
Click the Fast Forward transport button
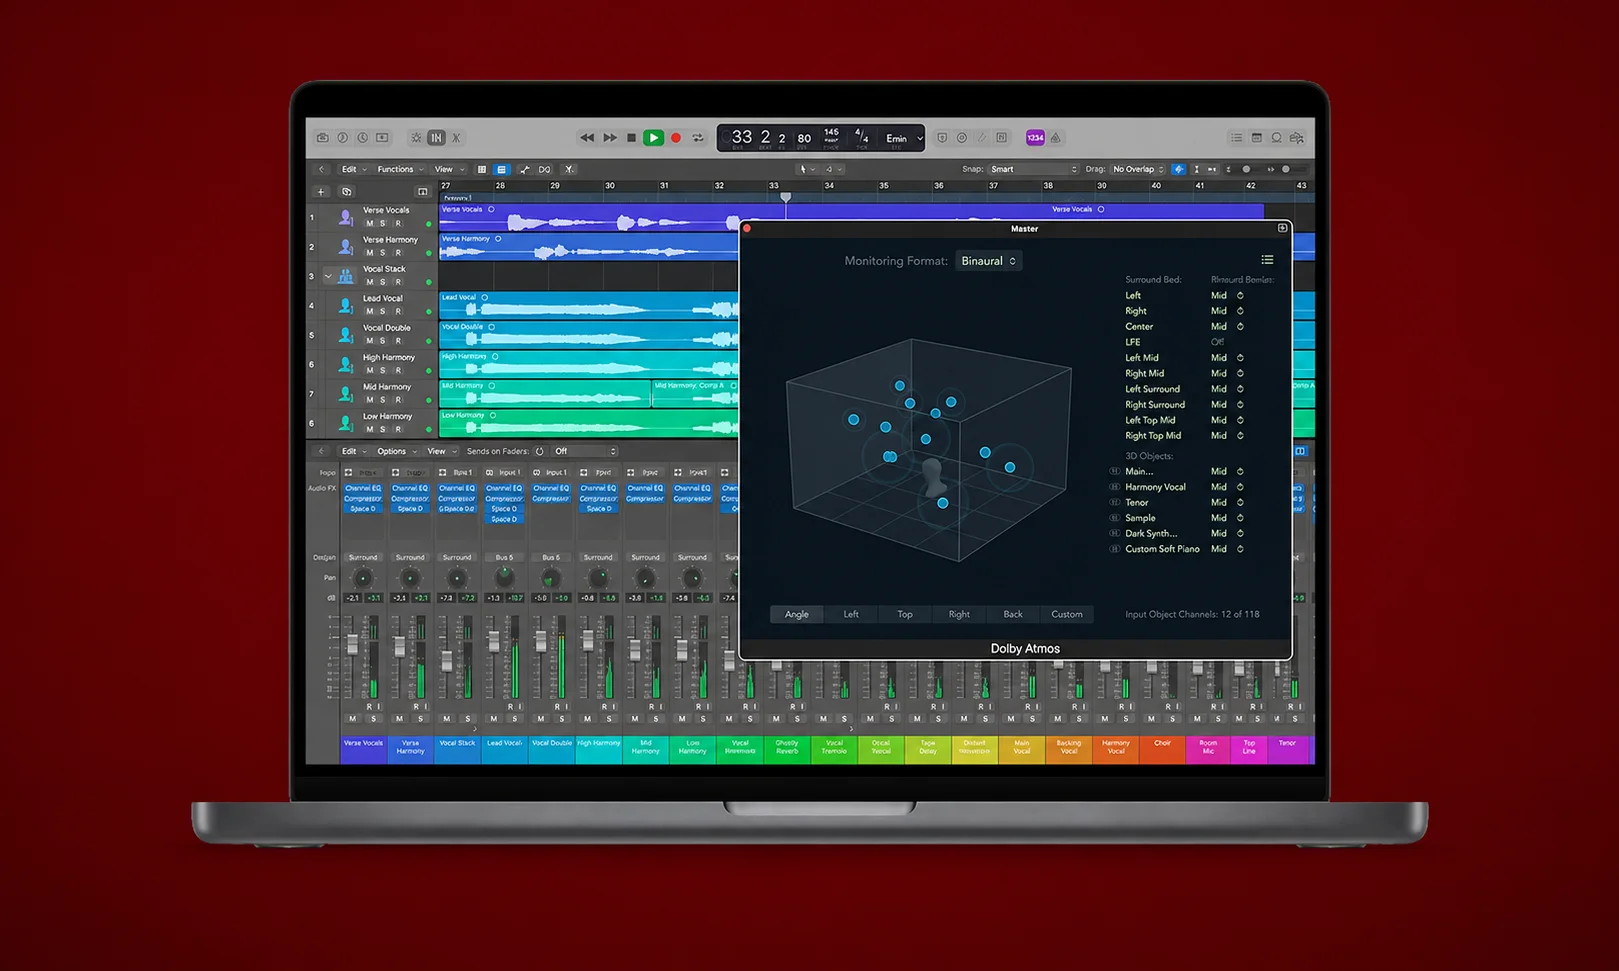point(609,138)
